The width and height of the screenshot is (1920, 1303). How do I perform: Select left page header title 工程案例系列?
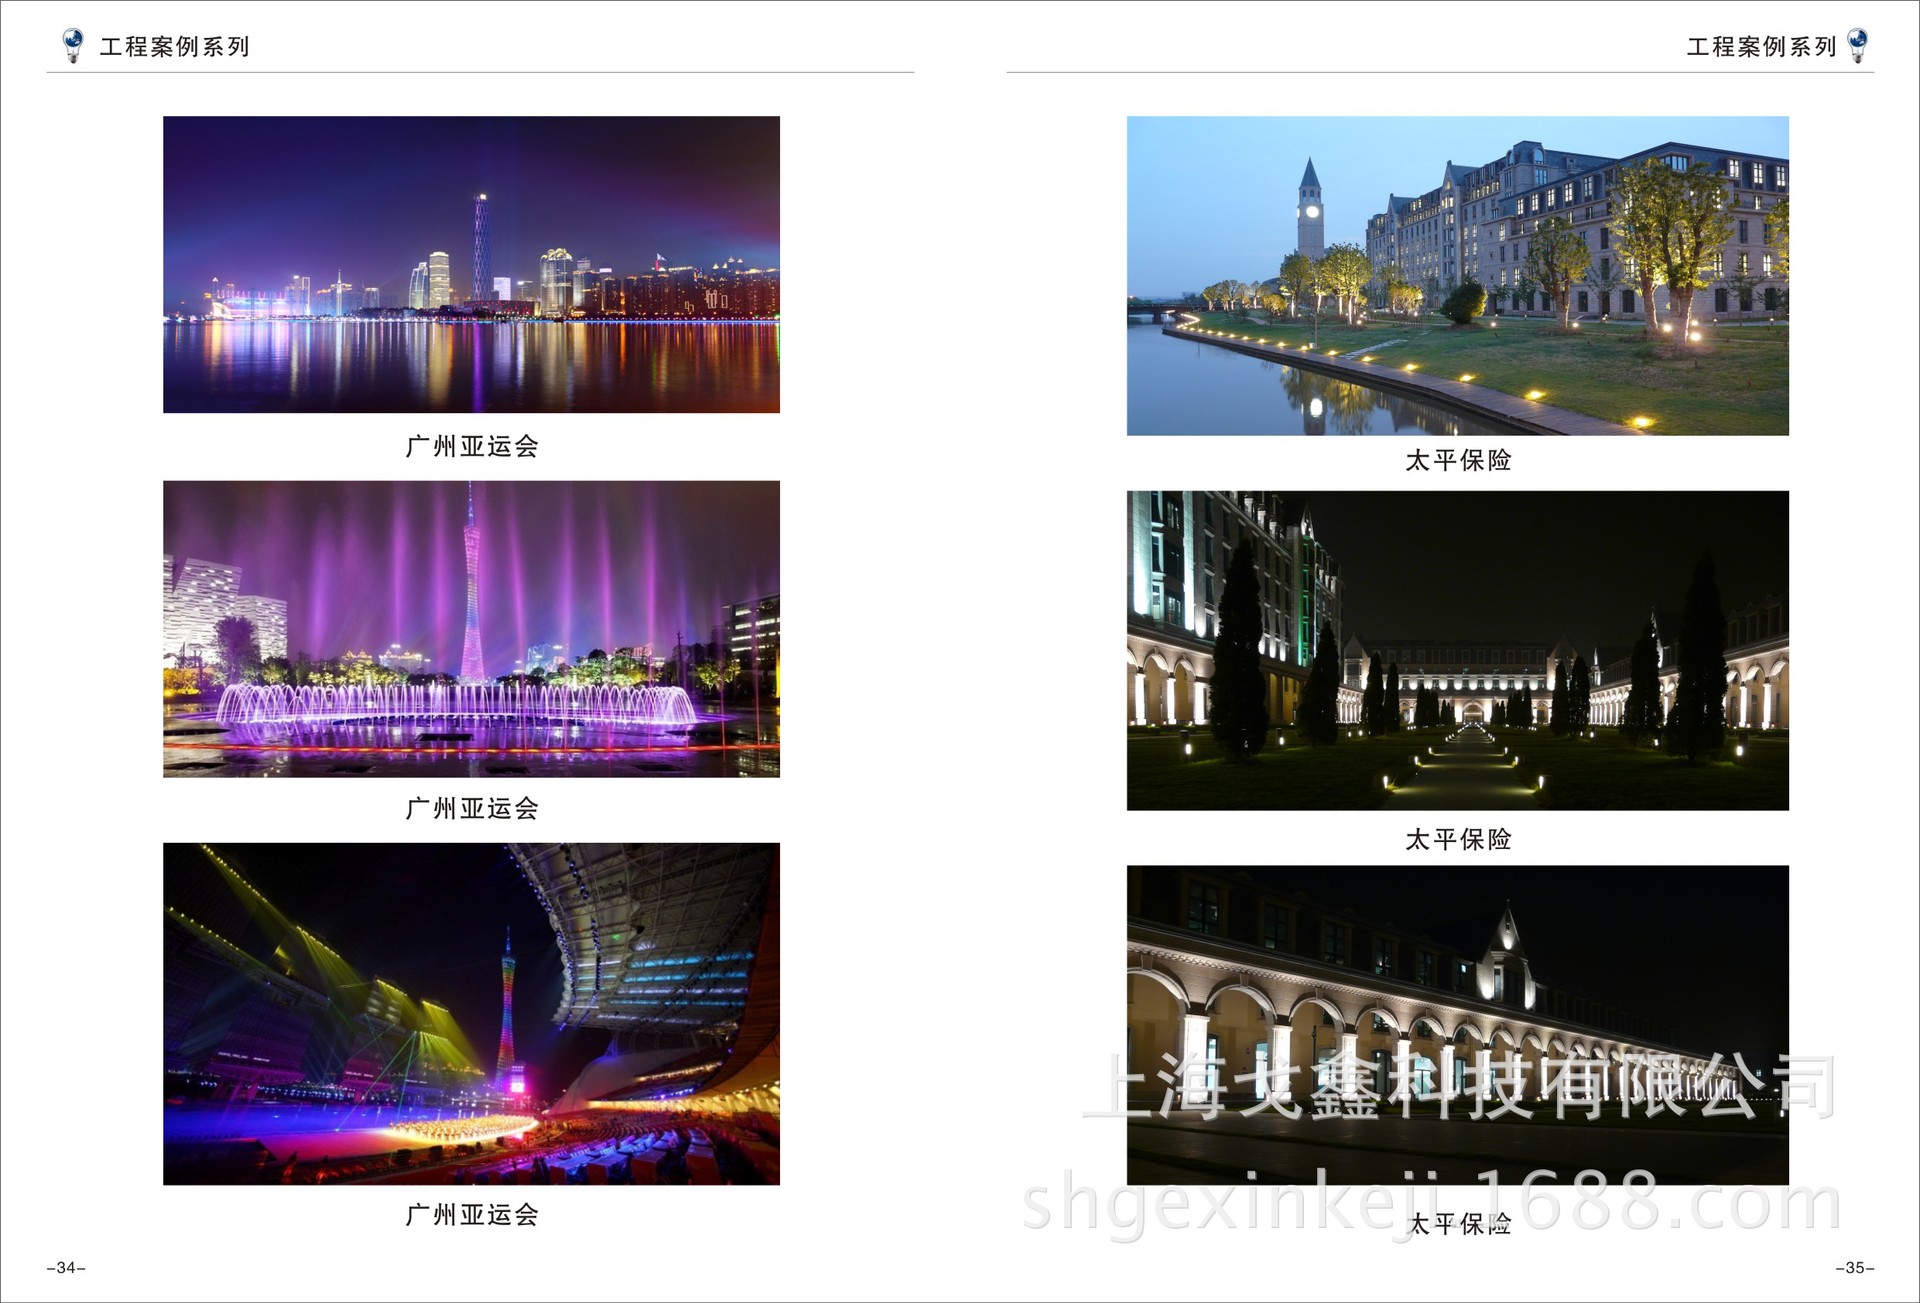(175, 47)
